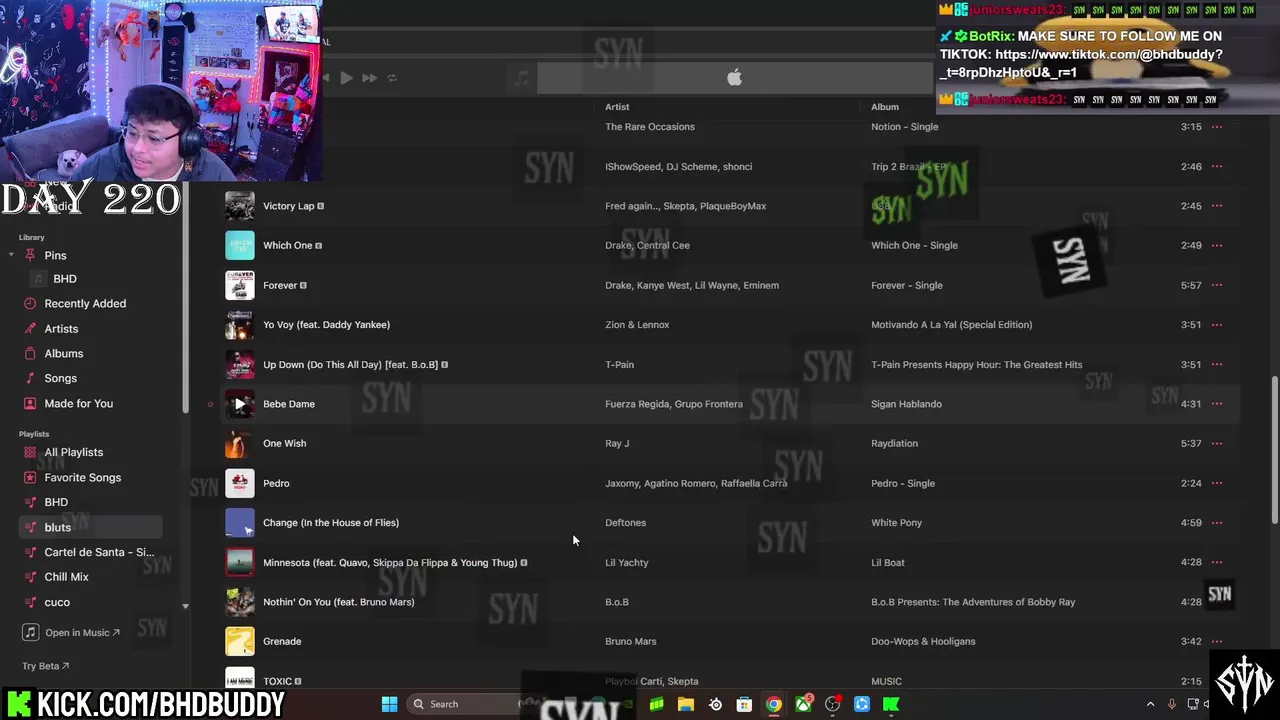The image size is (1280, 720).
Task: Click the Chill Mix playlist icon
Action: (30, 577)
